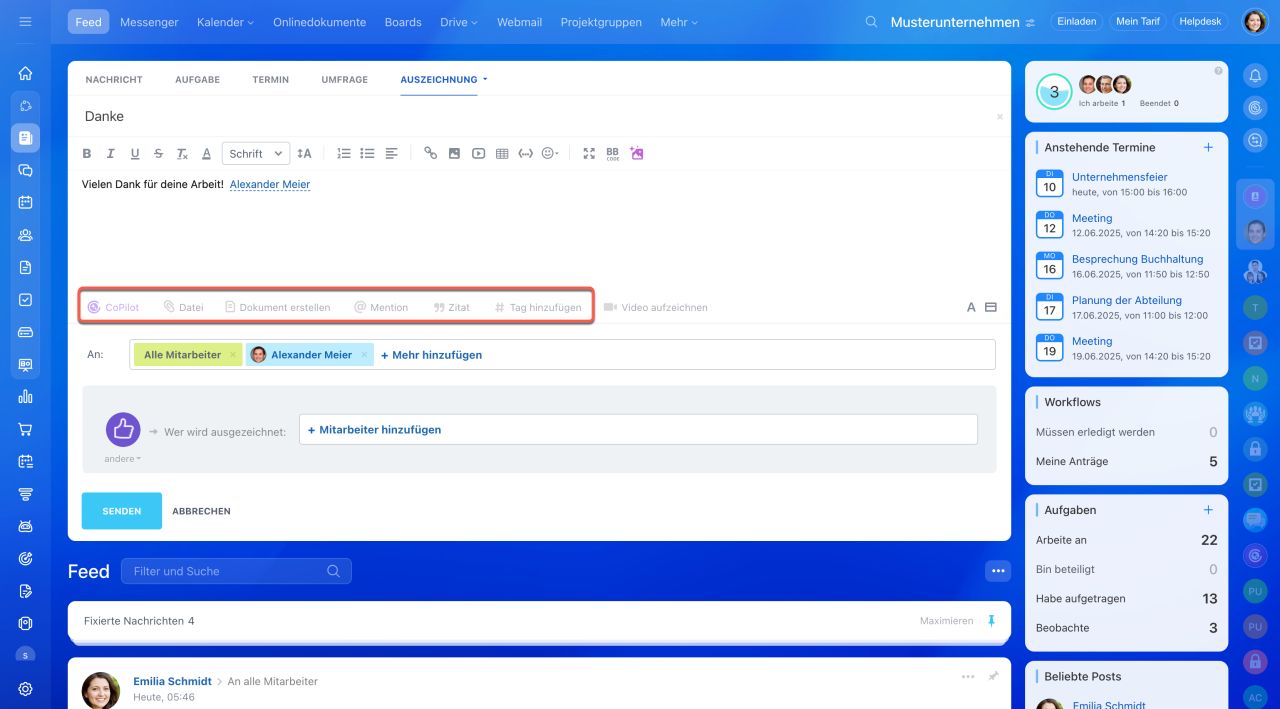Screen dimensions: 1280x709
Task: Insert a numbered list
Action: tap(344, 153)
